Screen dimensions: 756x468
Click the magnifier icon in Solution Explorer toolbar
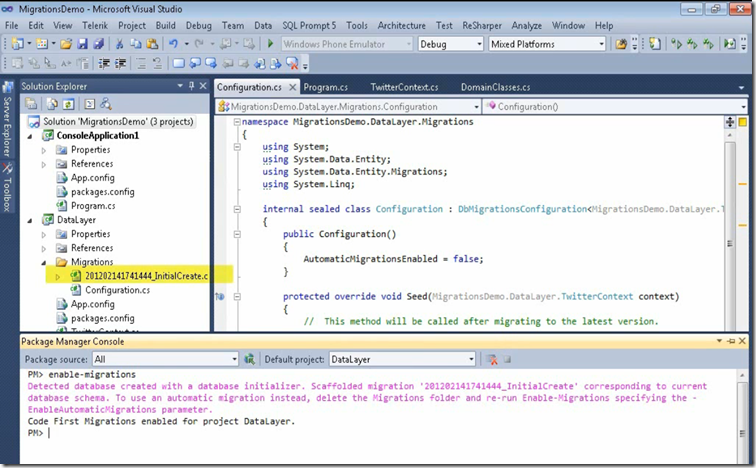(106, 104)
